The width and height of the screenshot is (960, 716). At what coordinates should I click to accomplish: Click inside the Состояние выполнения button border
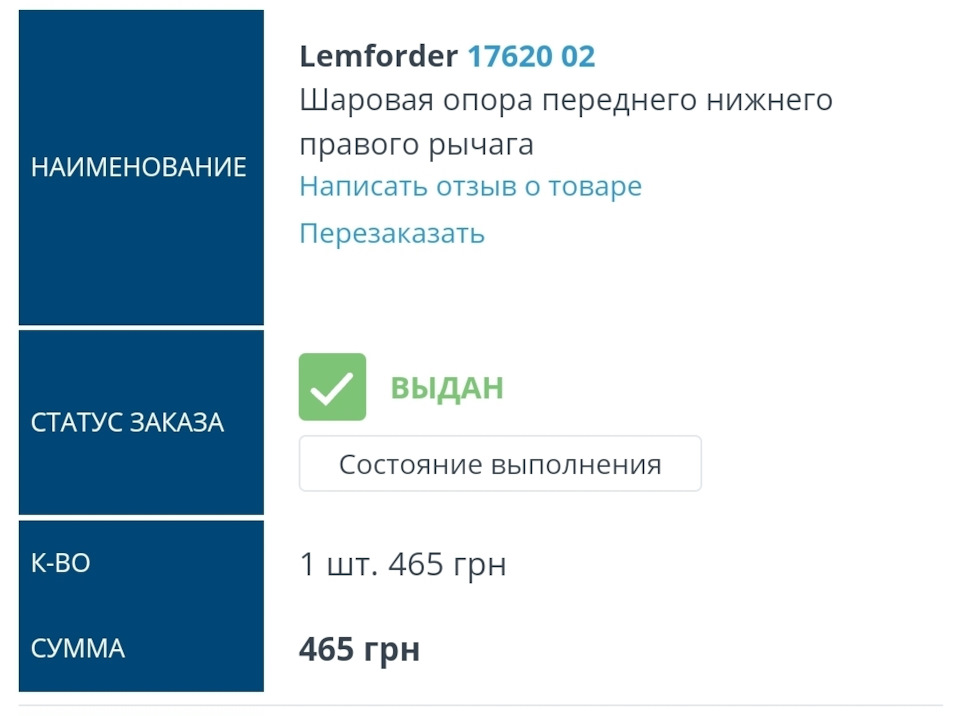(500, 463)
